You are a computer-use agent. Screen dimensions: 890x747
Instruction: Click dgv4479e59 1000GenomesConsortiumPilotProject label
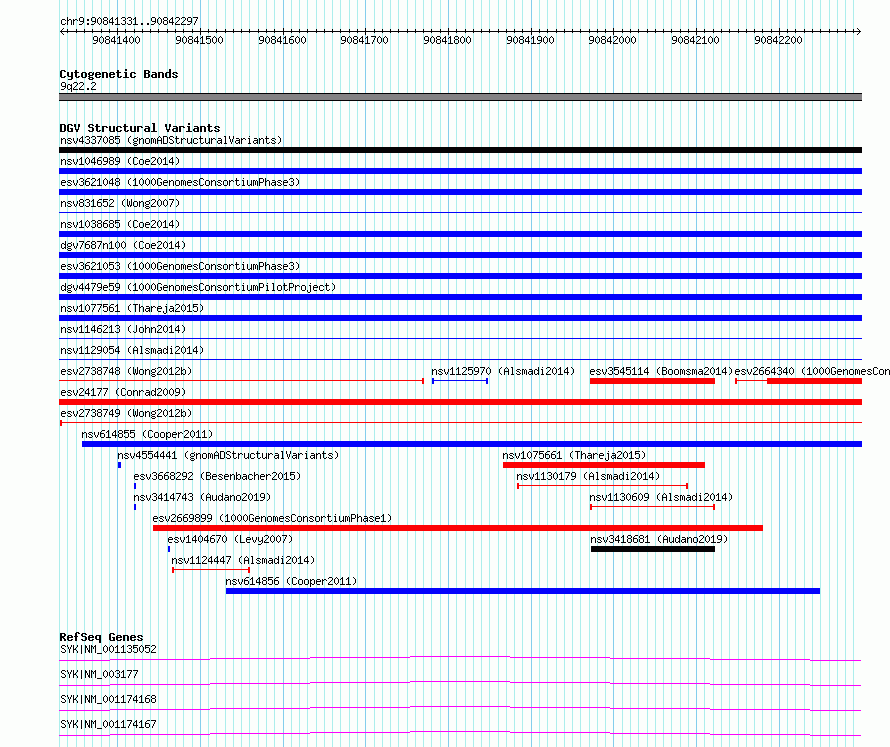click(198, 287)
